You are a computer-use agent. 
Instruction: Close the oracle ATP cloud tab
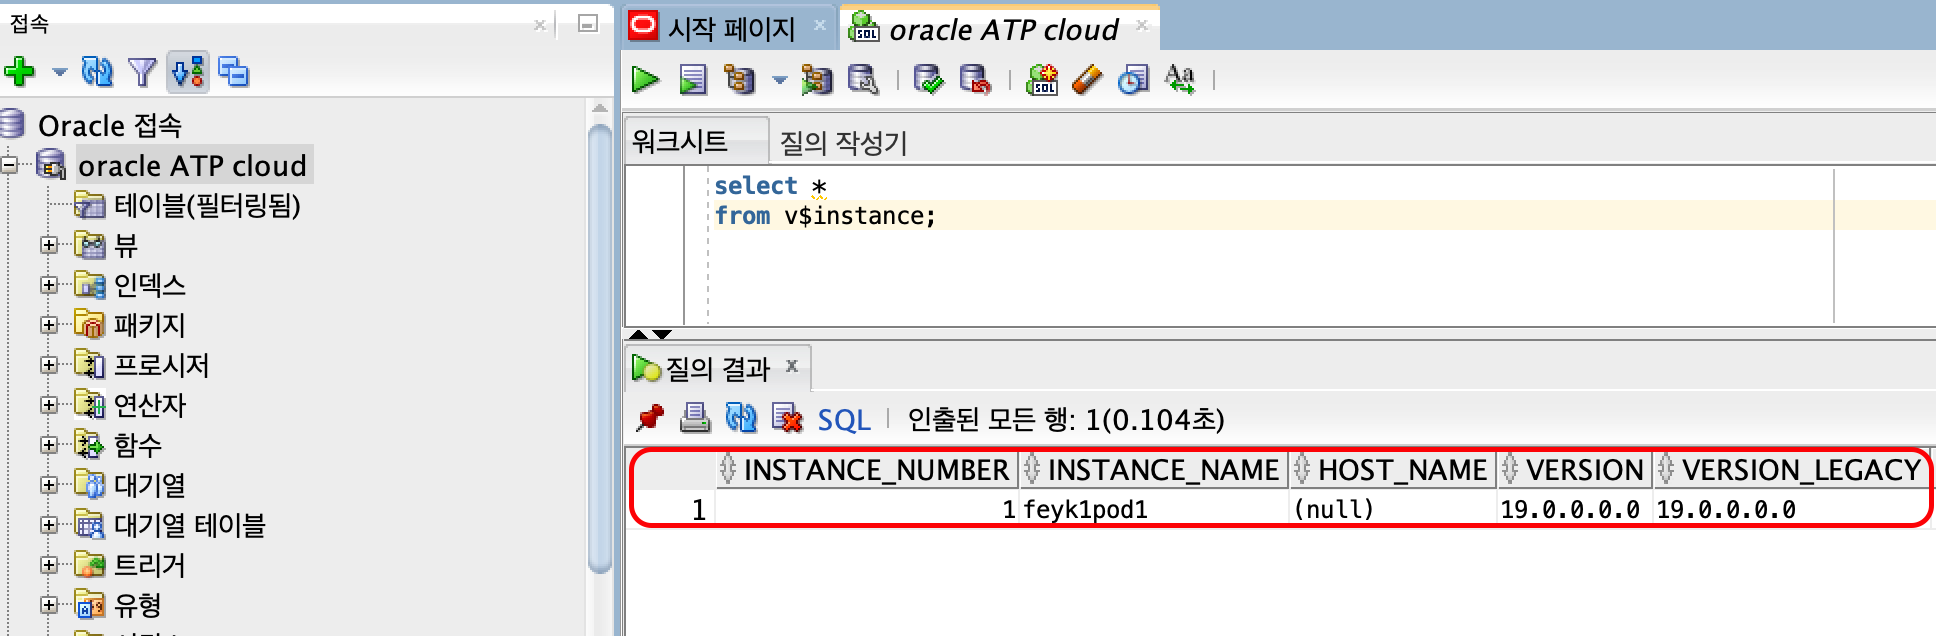(1142, 25)
